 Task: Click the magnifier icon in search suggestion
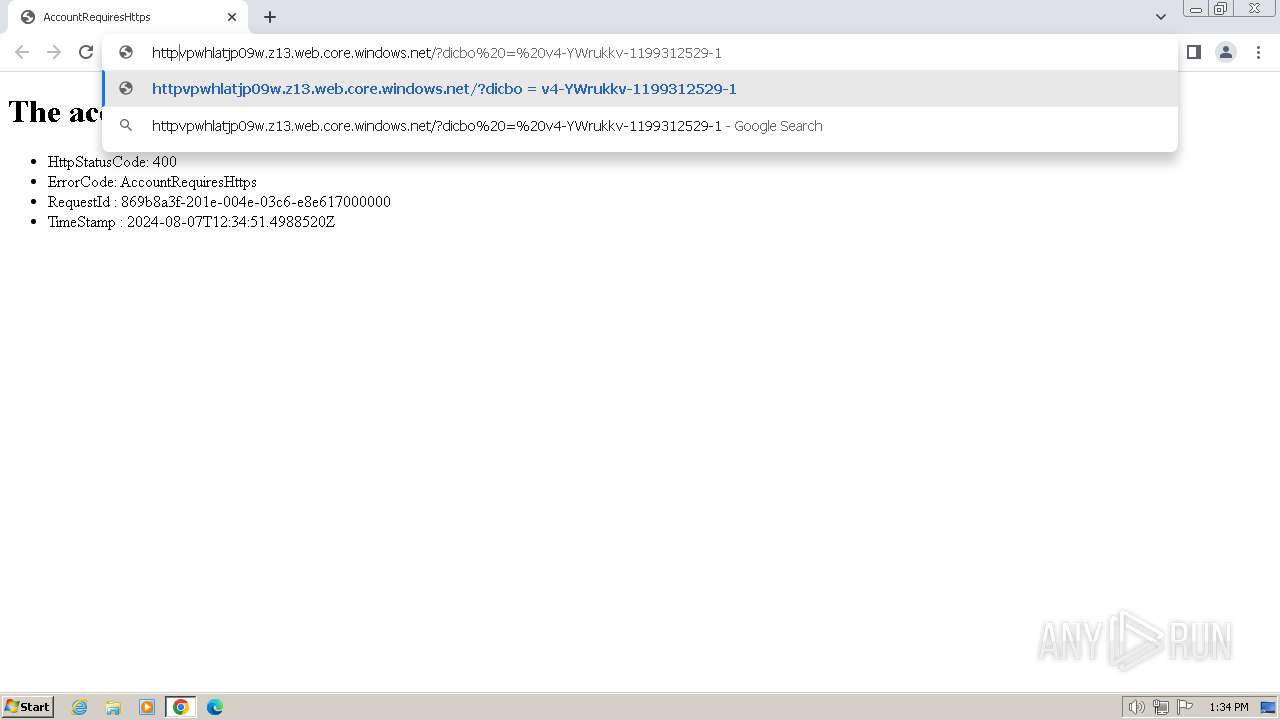[x=126, y=126]
